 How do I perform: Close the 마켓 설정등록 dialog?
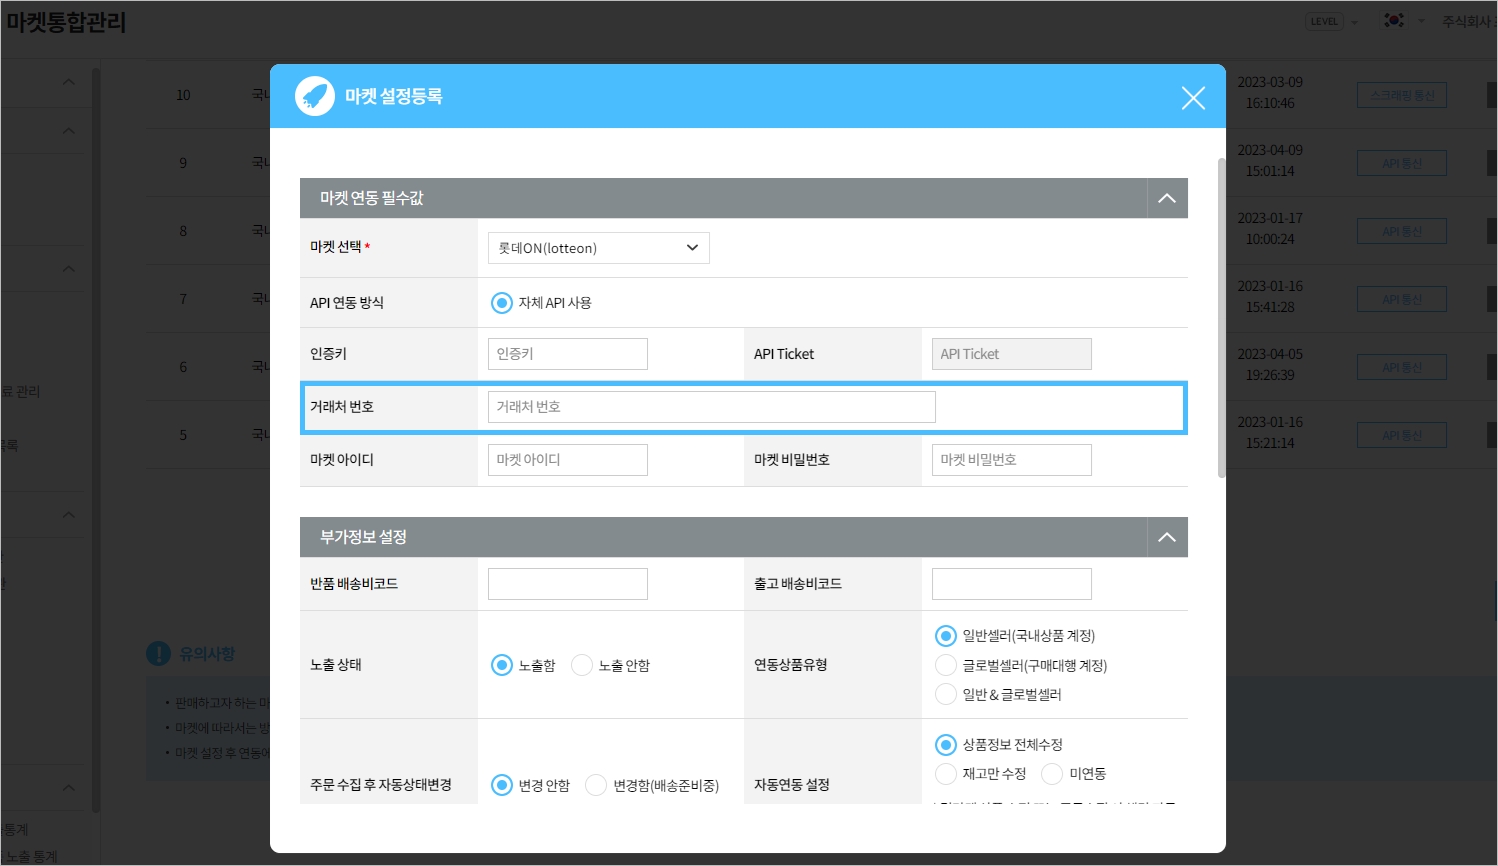[x=1193, y=98]
